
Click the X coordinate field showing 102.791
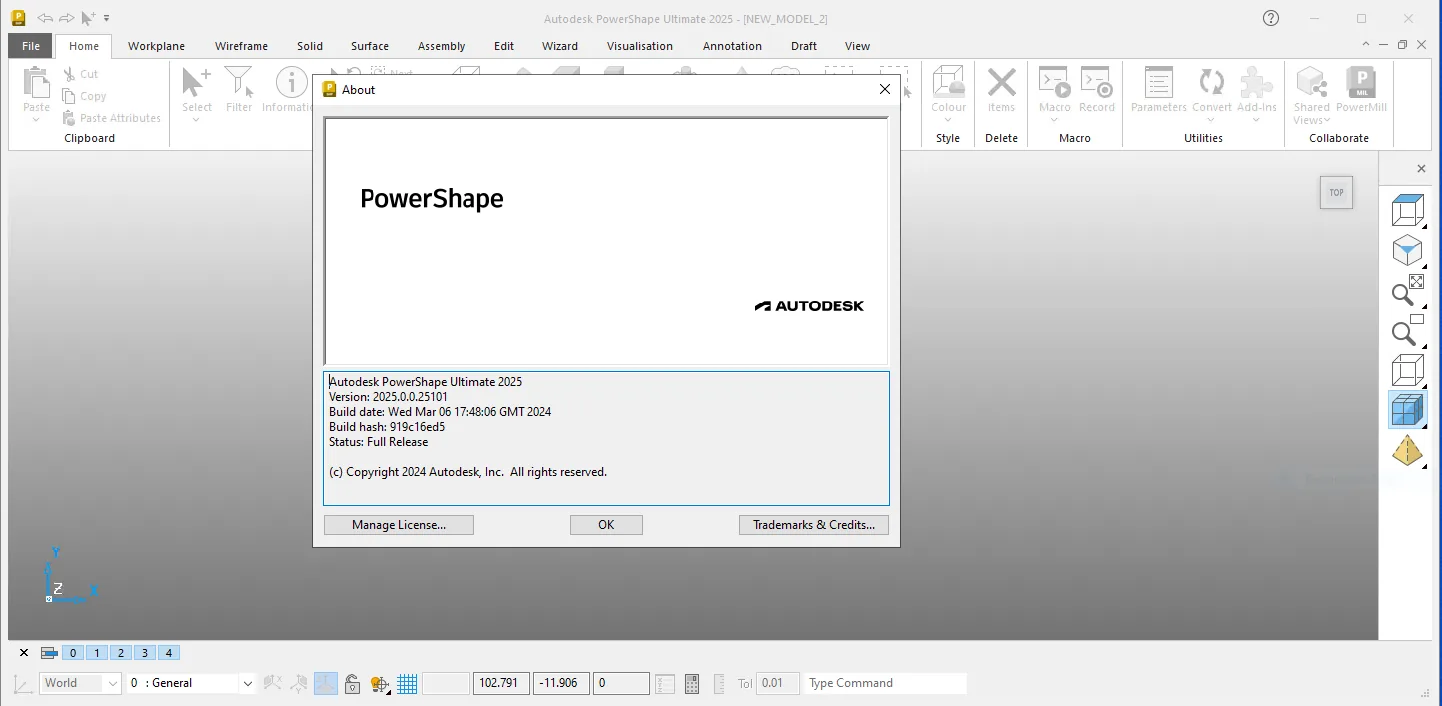[x=501, y=683]
